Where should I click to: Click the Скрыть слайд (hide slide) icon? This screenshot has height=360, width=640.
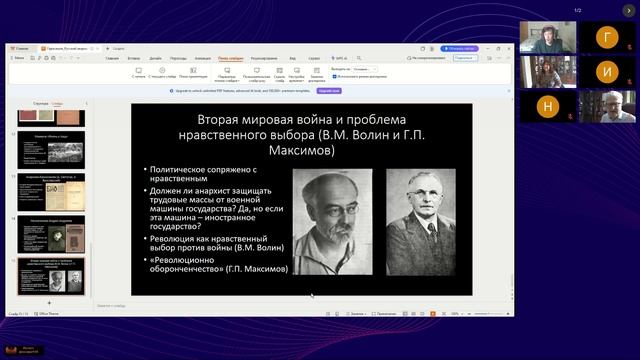pos(280,71)
